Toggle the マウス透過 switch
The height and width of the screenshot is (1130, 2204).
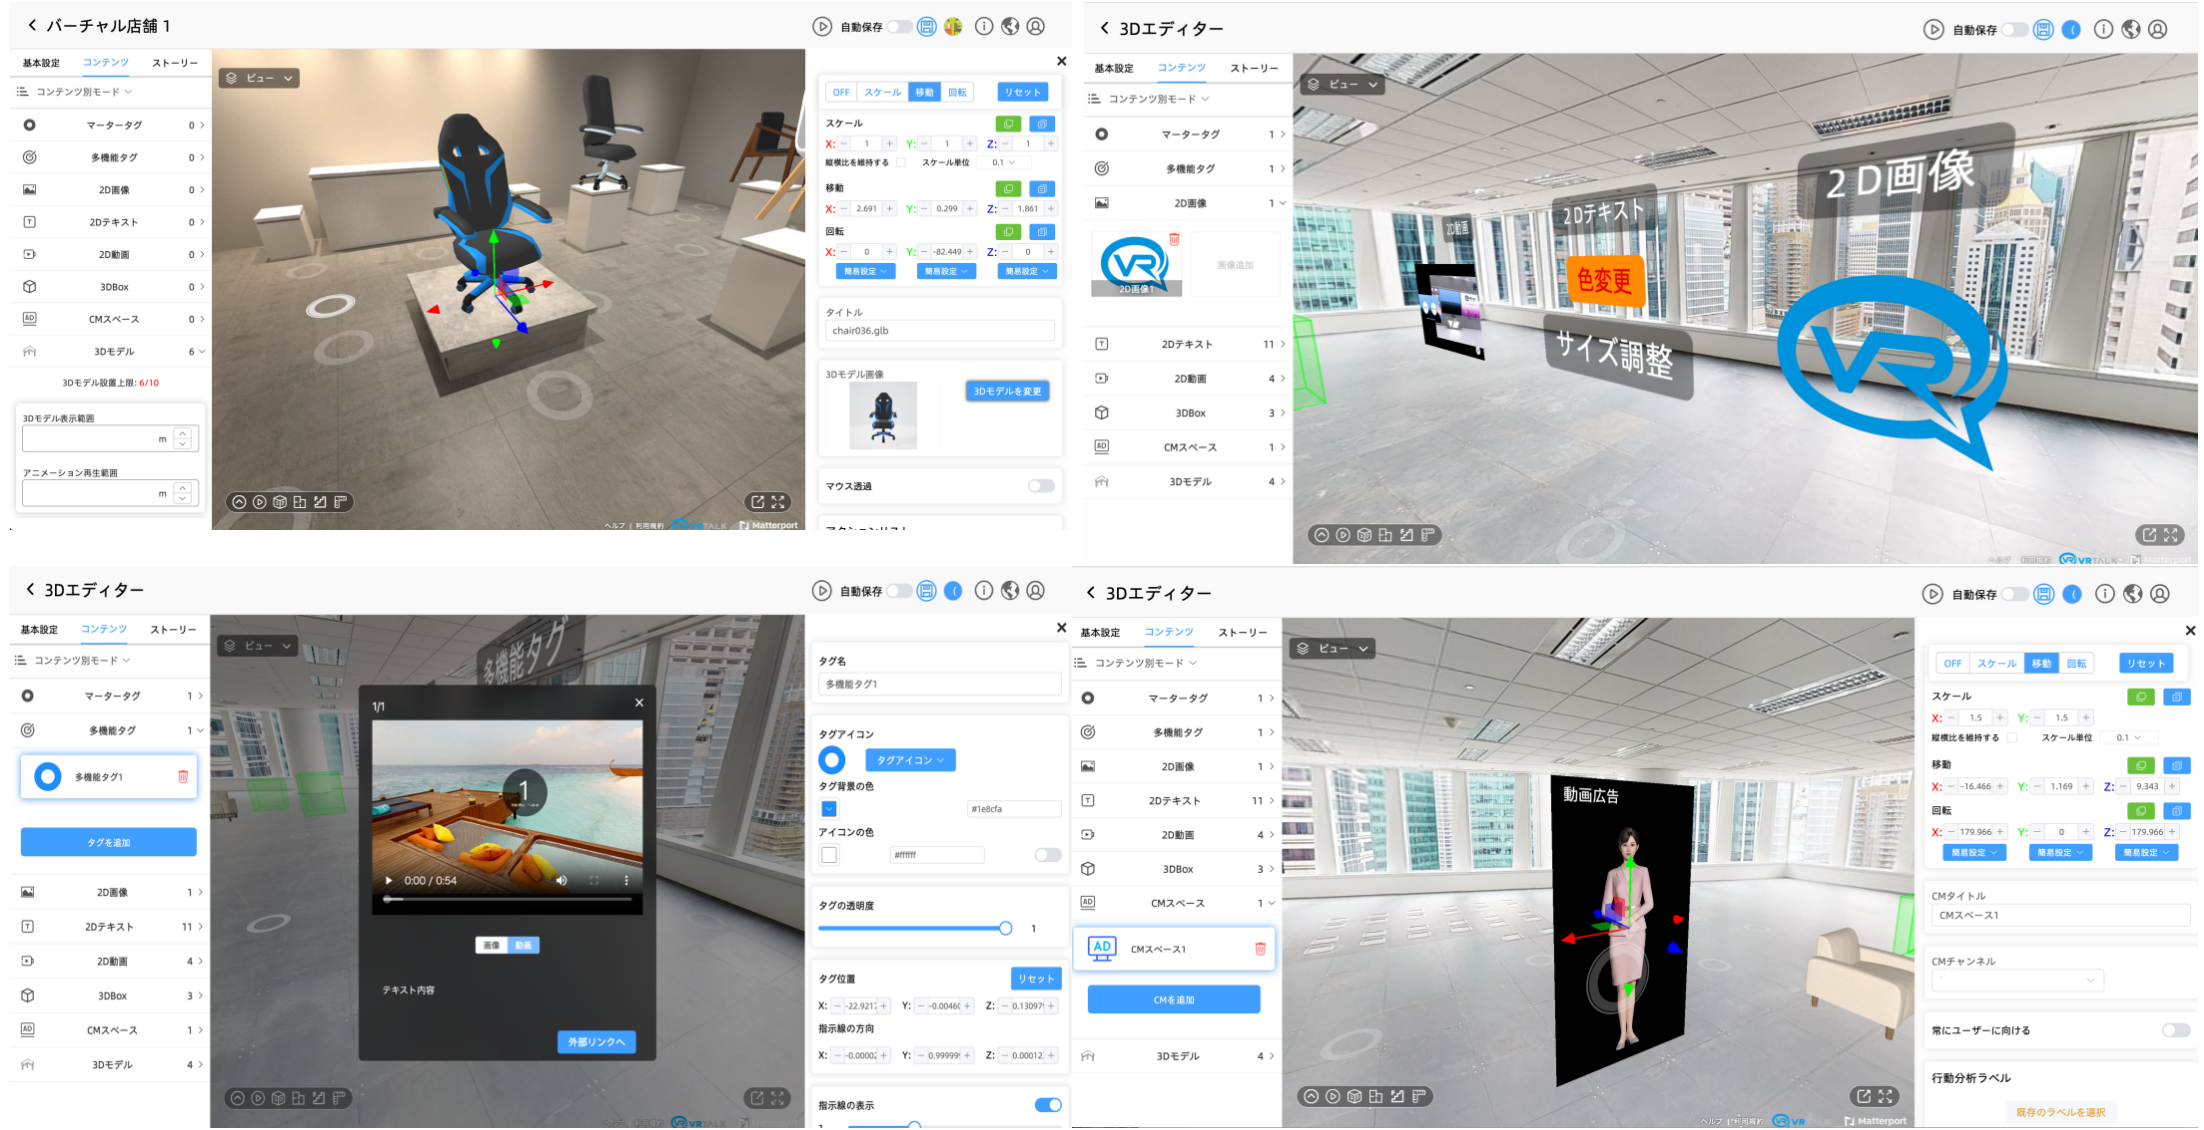[x=1041, y=486]
